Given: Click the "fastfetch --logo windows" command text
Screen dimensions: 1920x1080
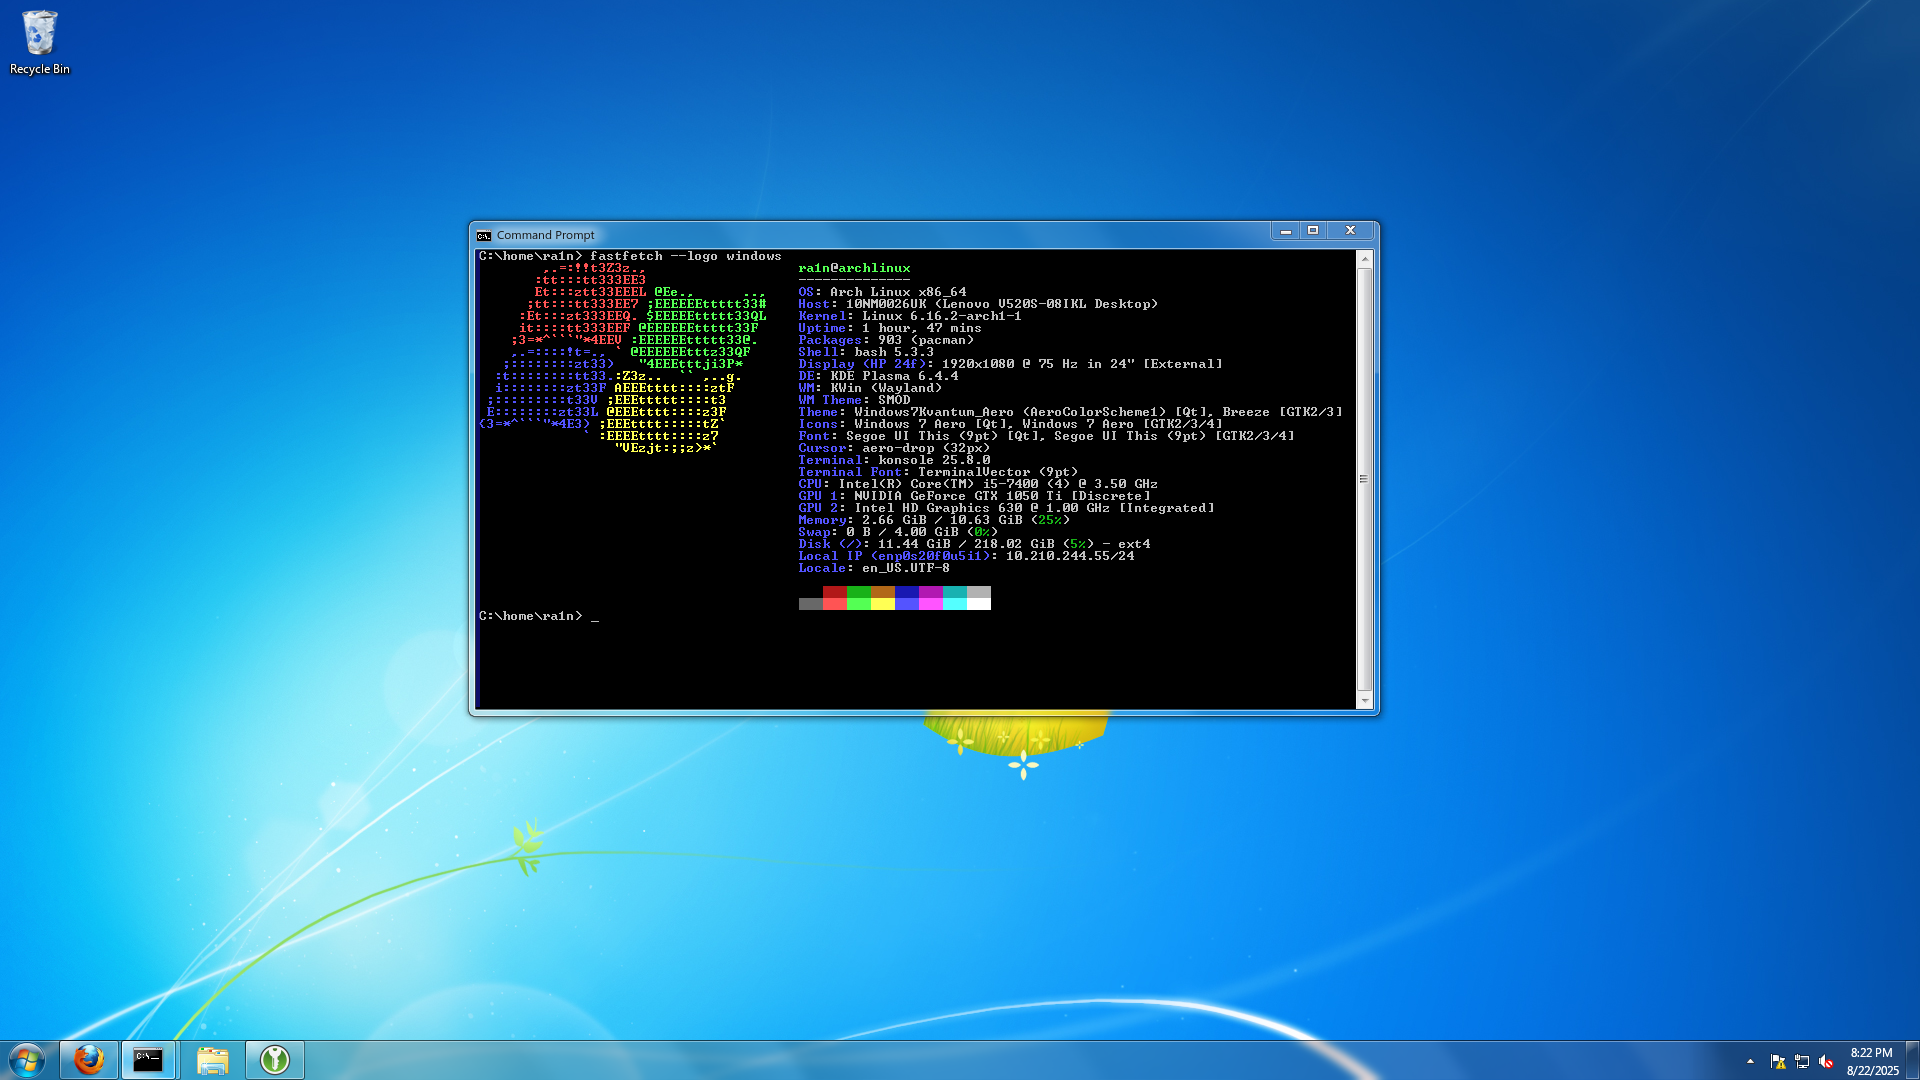Looking at the screenshot, I should pyautogui.click(x=686, y=256).
